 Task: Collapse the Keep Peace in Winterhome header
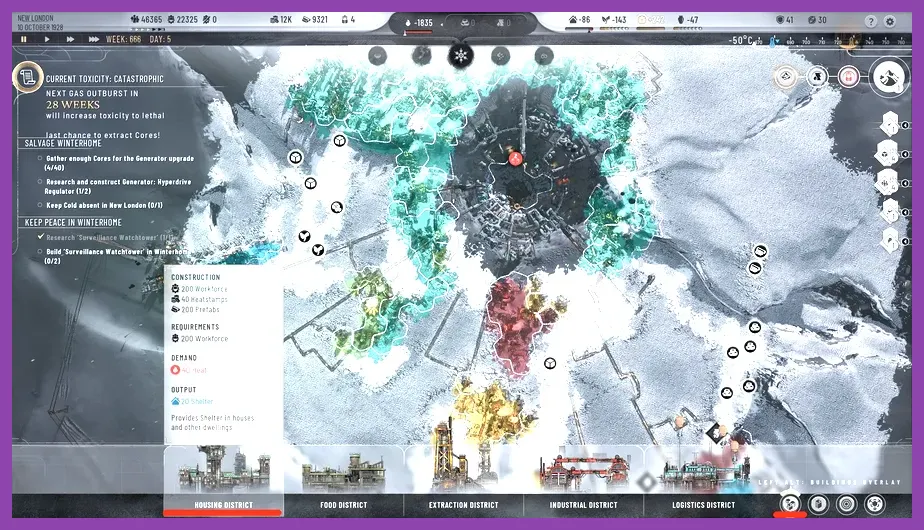pyautogui.click(x=73, y=222)
